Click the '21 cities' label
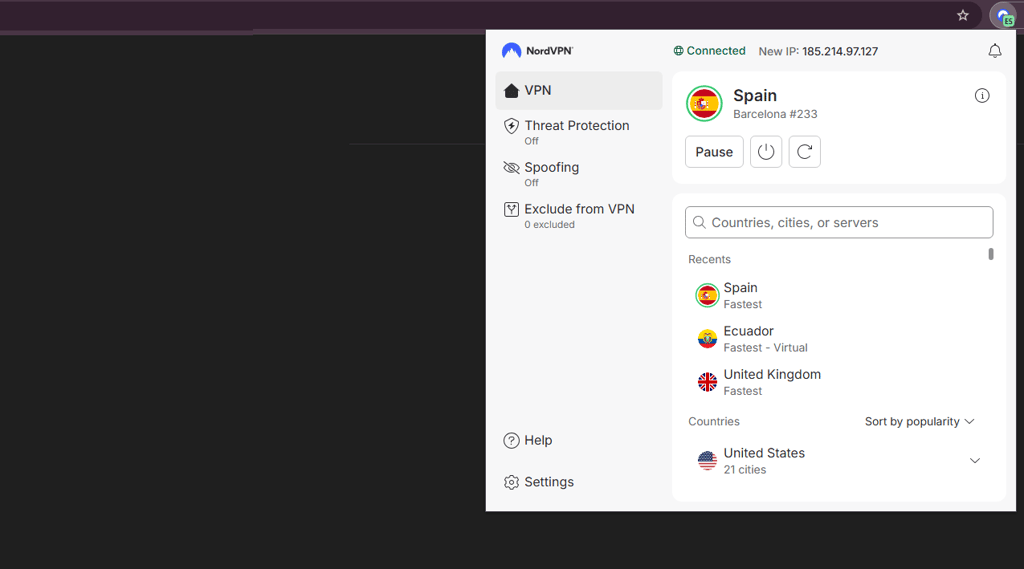Image resolution: width=1024 pixels, height=569 pixels. click(x=744, y=470)
